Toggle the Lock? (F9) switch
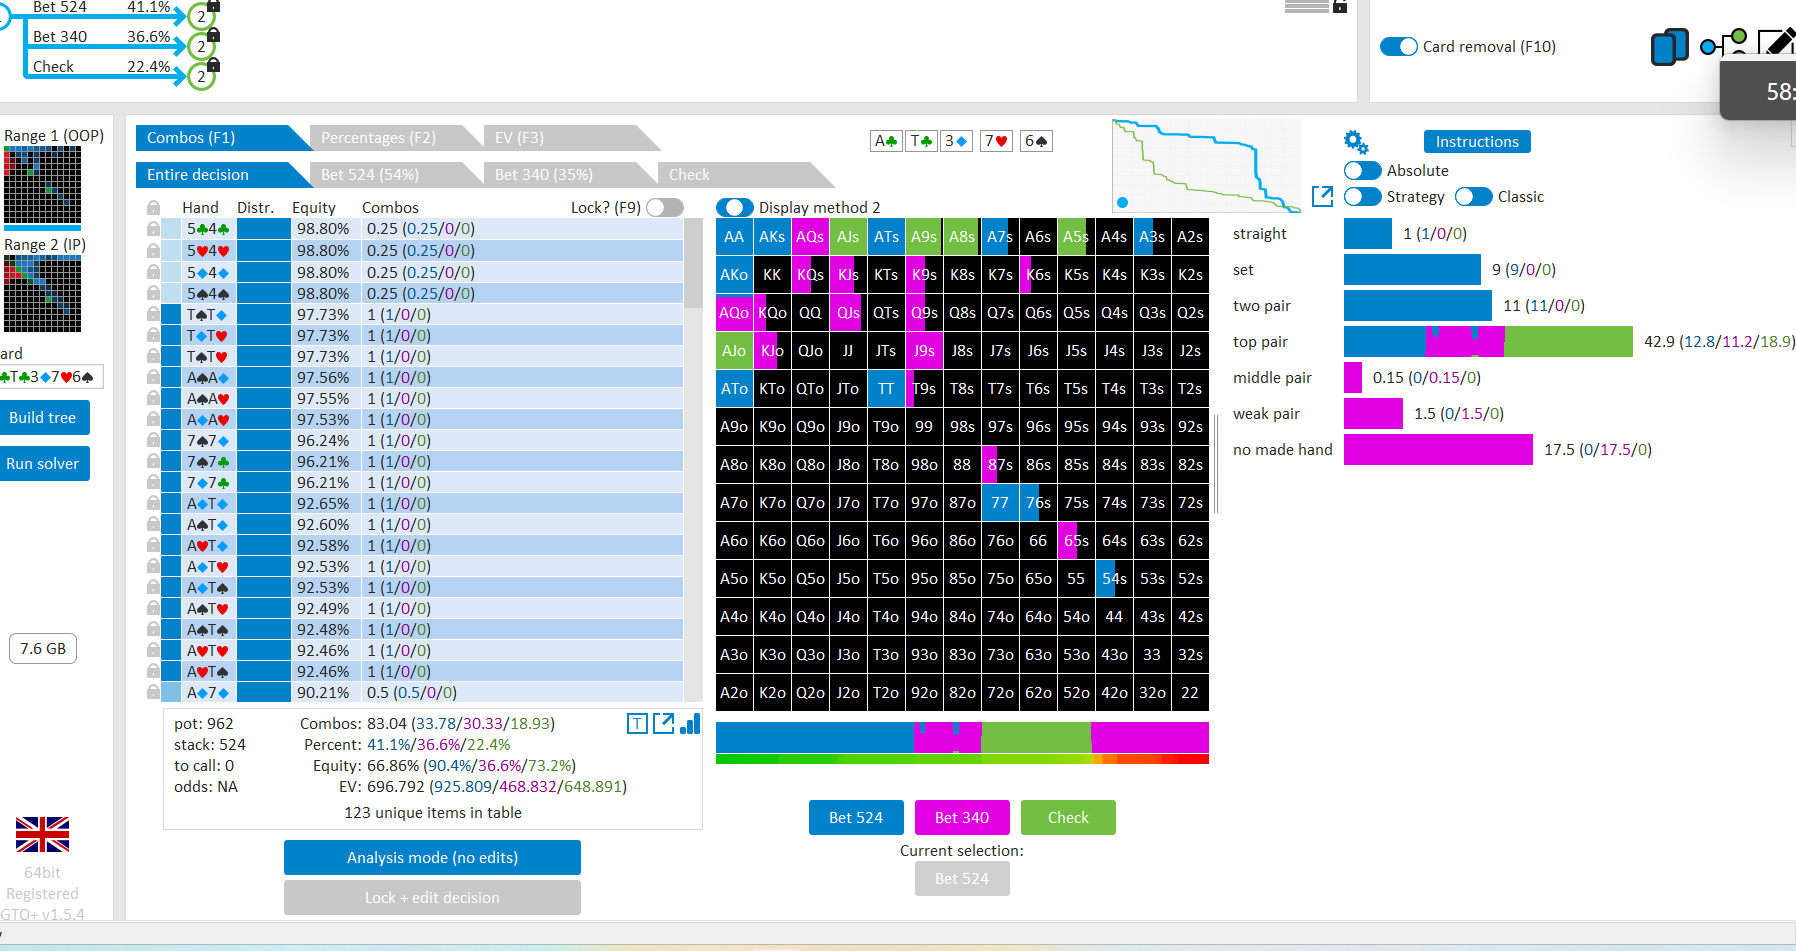Screen dimensions: 1796x951 [x=665, y=207]
